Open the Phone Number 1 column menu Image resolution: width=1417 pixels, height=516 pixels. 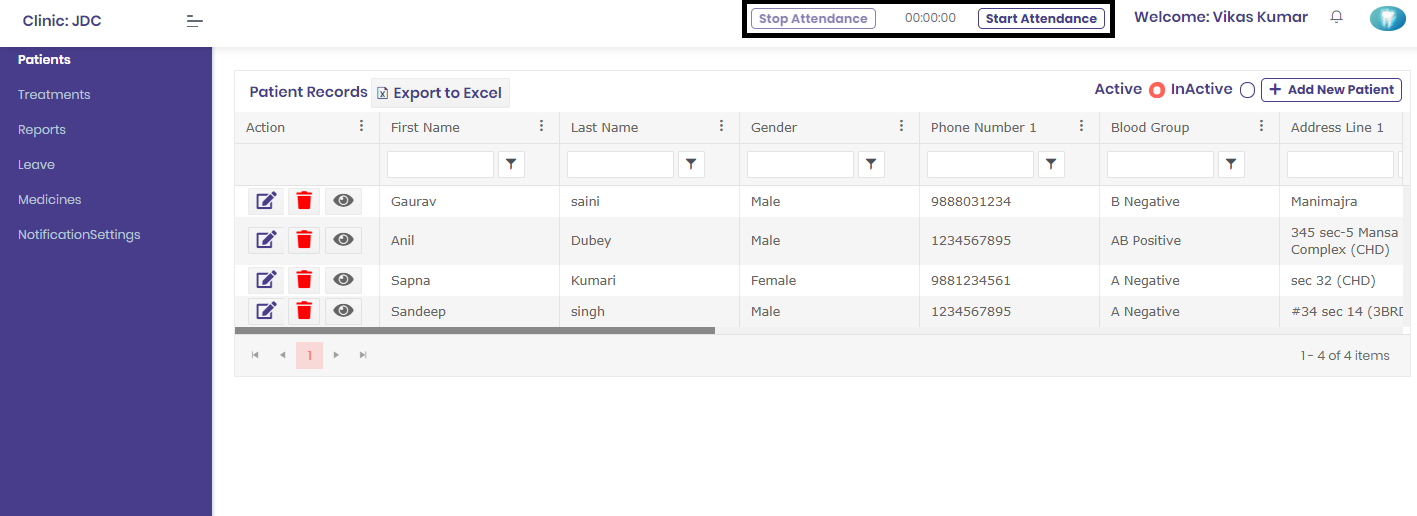tap(1082, 126)
